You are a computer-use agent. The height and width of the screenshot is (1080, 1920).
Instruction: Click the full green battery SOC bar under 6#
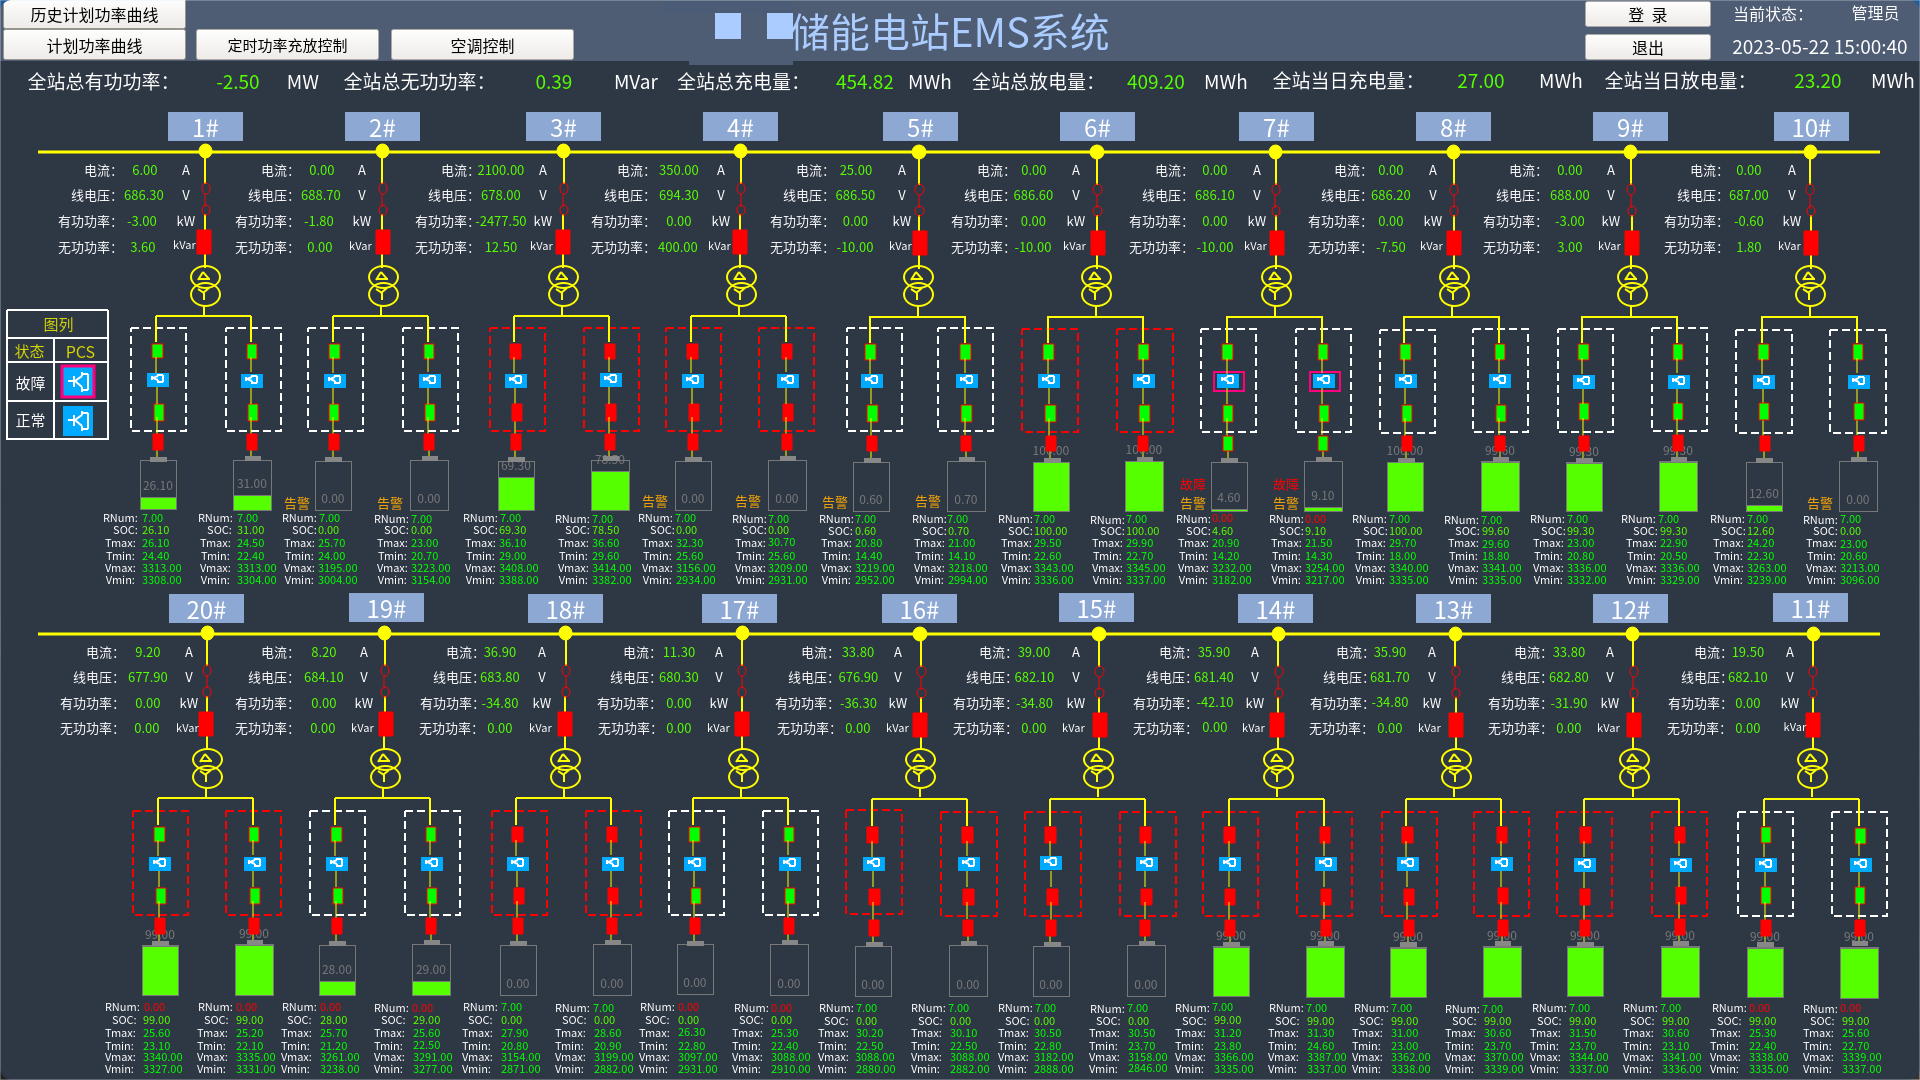pyautogui.click(x=1050, y=487)
